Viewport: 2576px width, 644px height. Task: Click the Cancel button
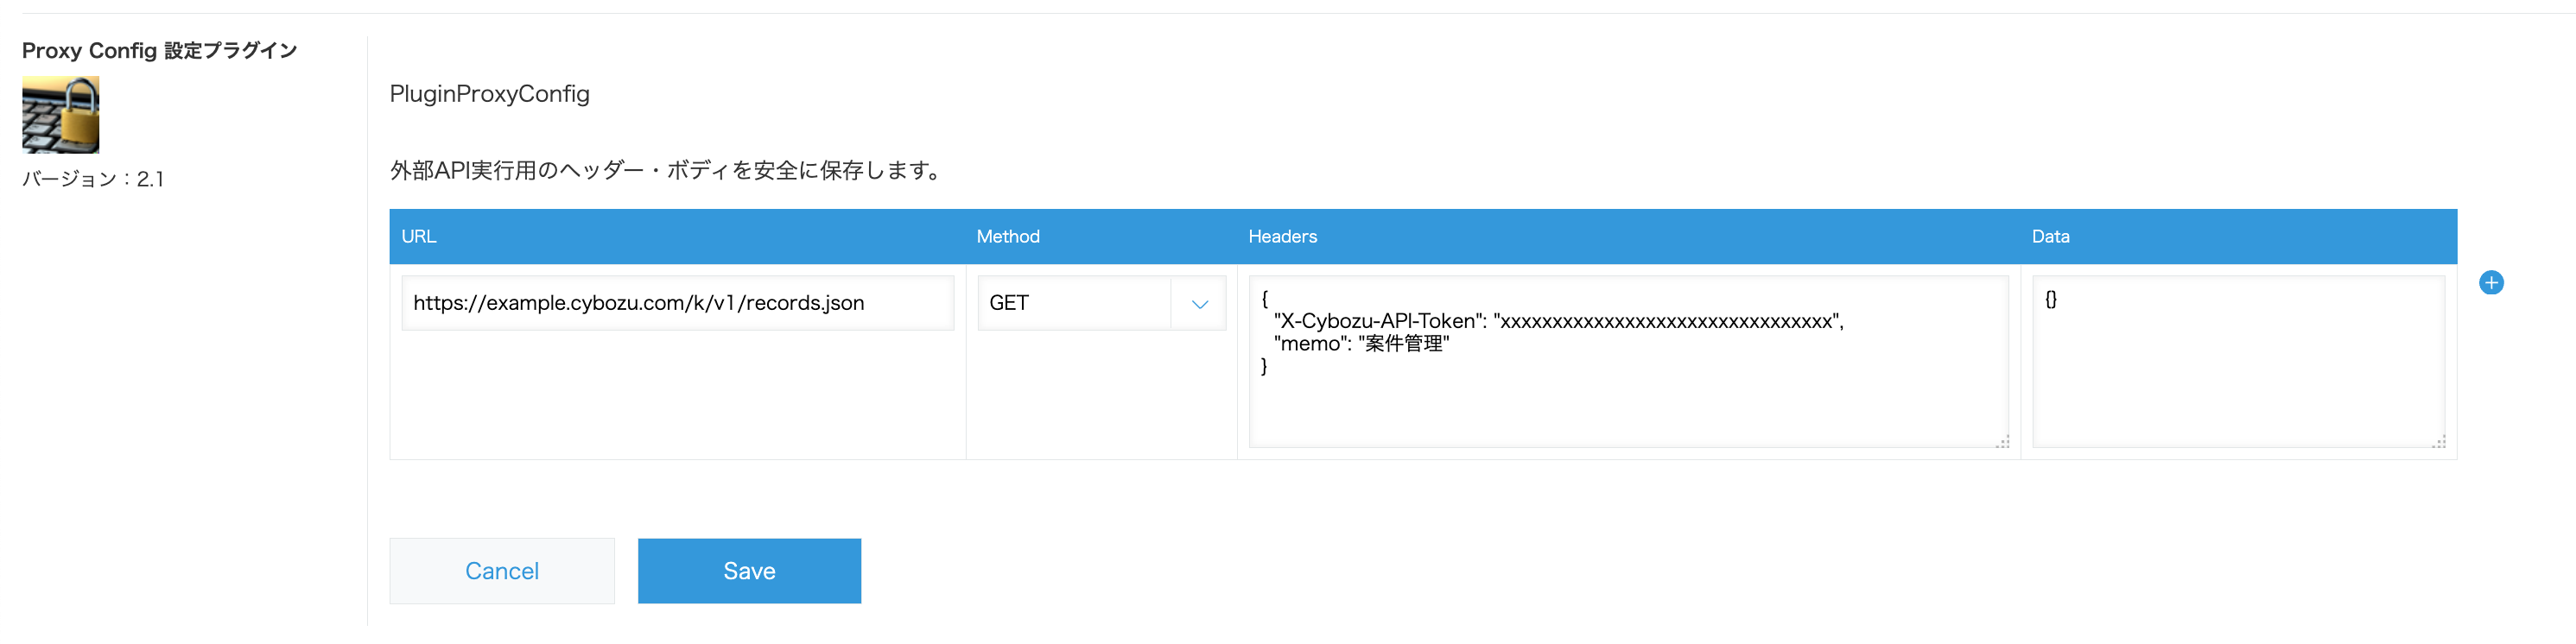(502, 570)
